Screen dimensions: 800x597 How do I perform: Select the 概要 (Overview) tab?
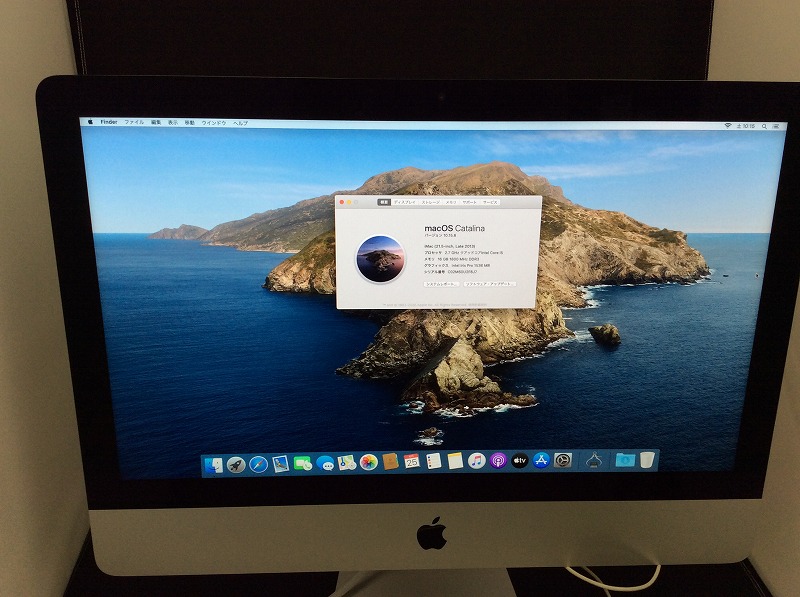[384, 202]
